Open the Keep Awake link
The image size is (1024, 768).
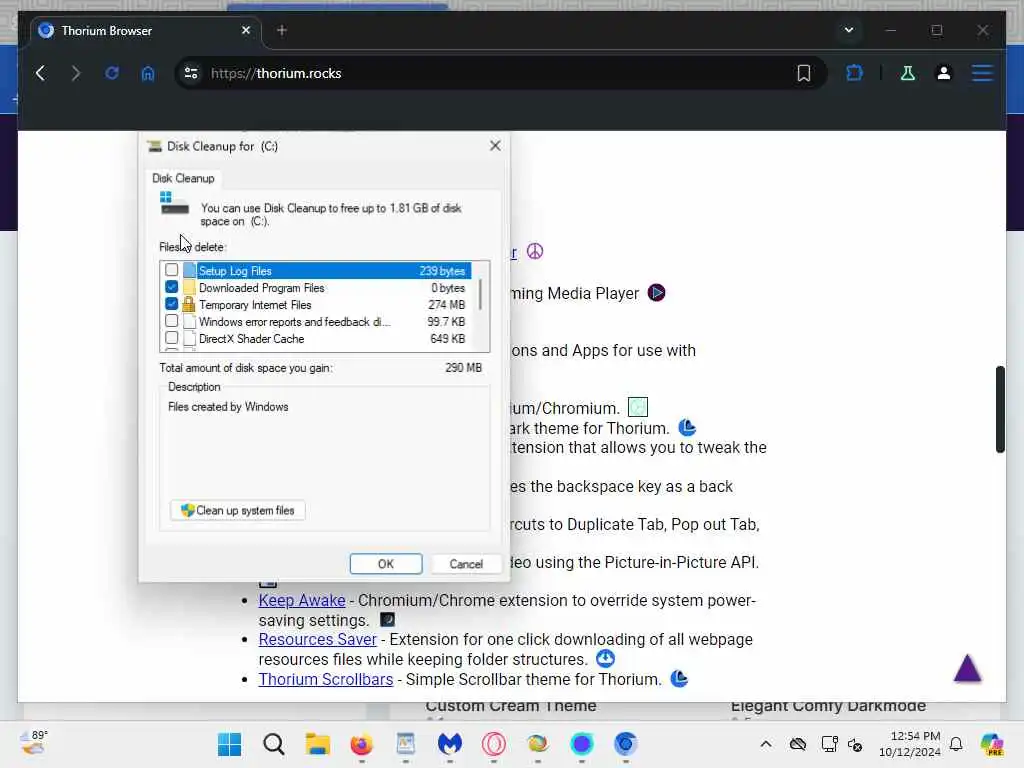[x=302, y=600]
